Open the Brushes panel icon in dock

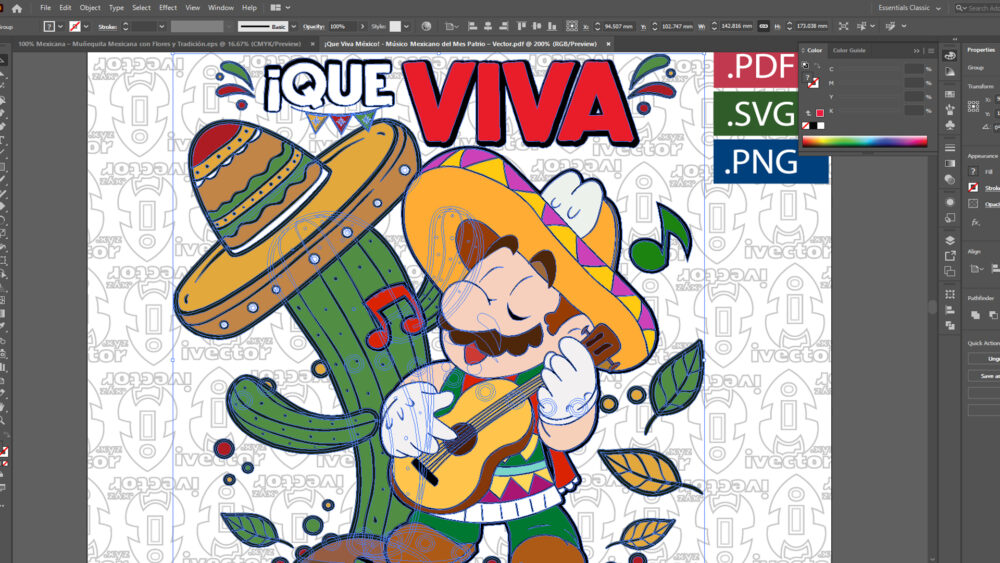click(x=950, y=110)
